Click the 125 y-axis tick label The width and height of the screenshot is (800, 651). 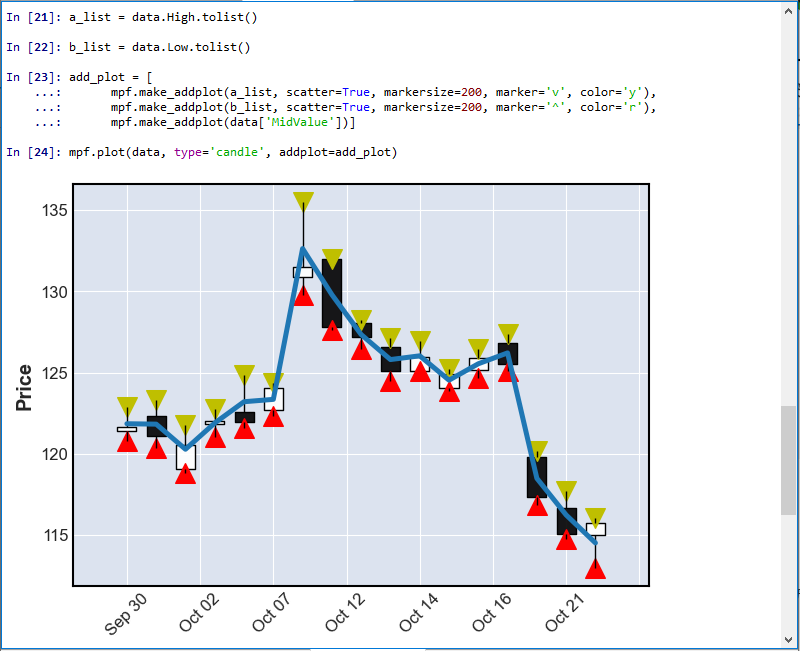point(55,373)
